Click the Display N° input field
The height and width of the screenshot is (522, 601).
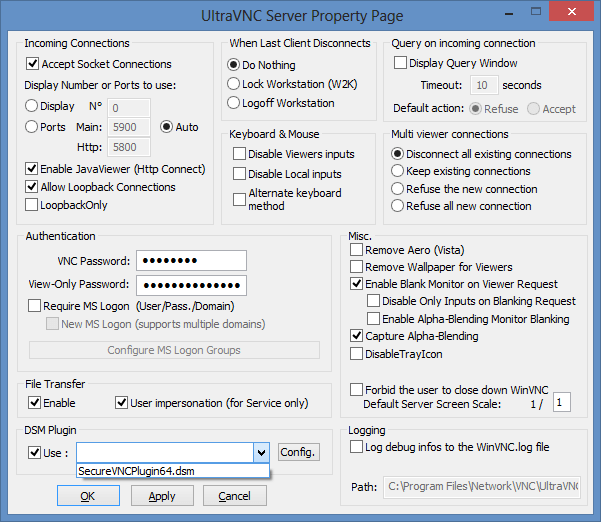(x=129, y=108)
